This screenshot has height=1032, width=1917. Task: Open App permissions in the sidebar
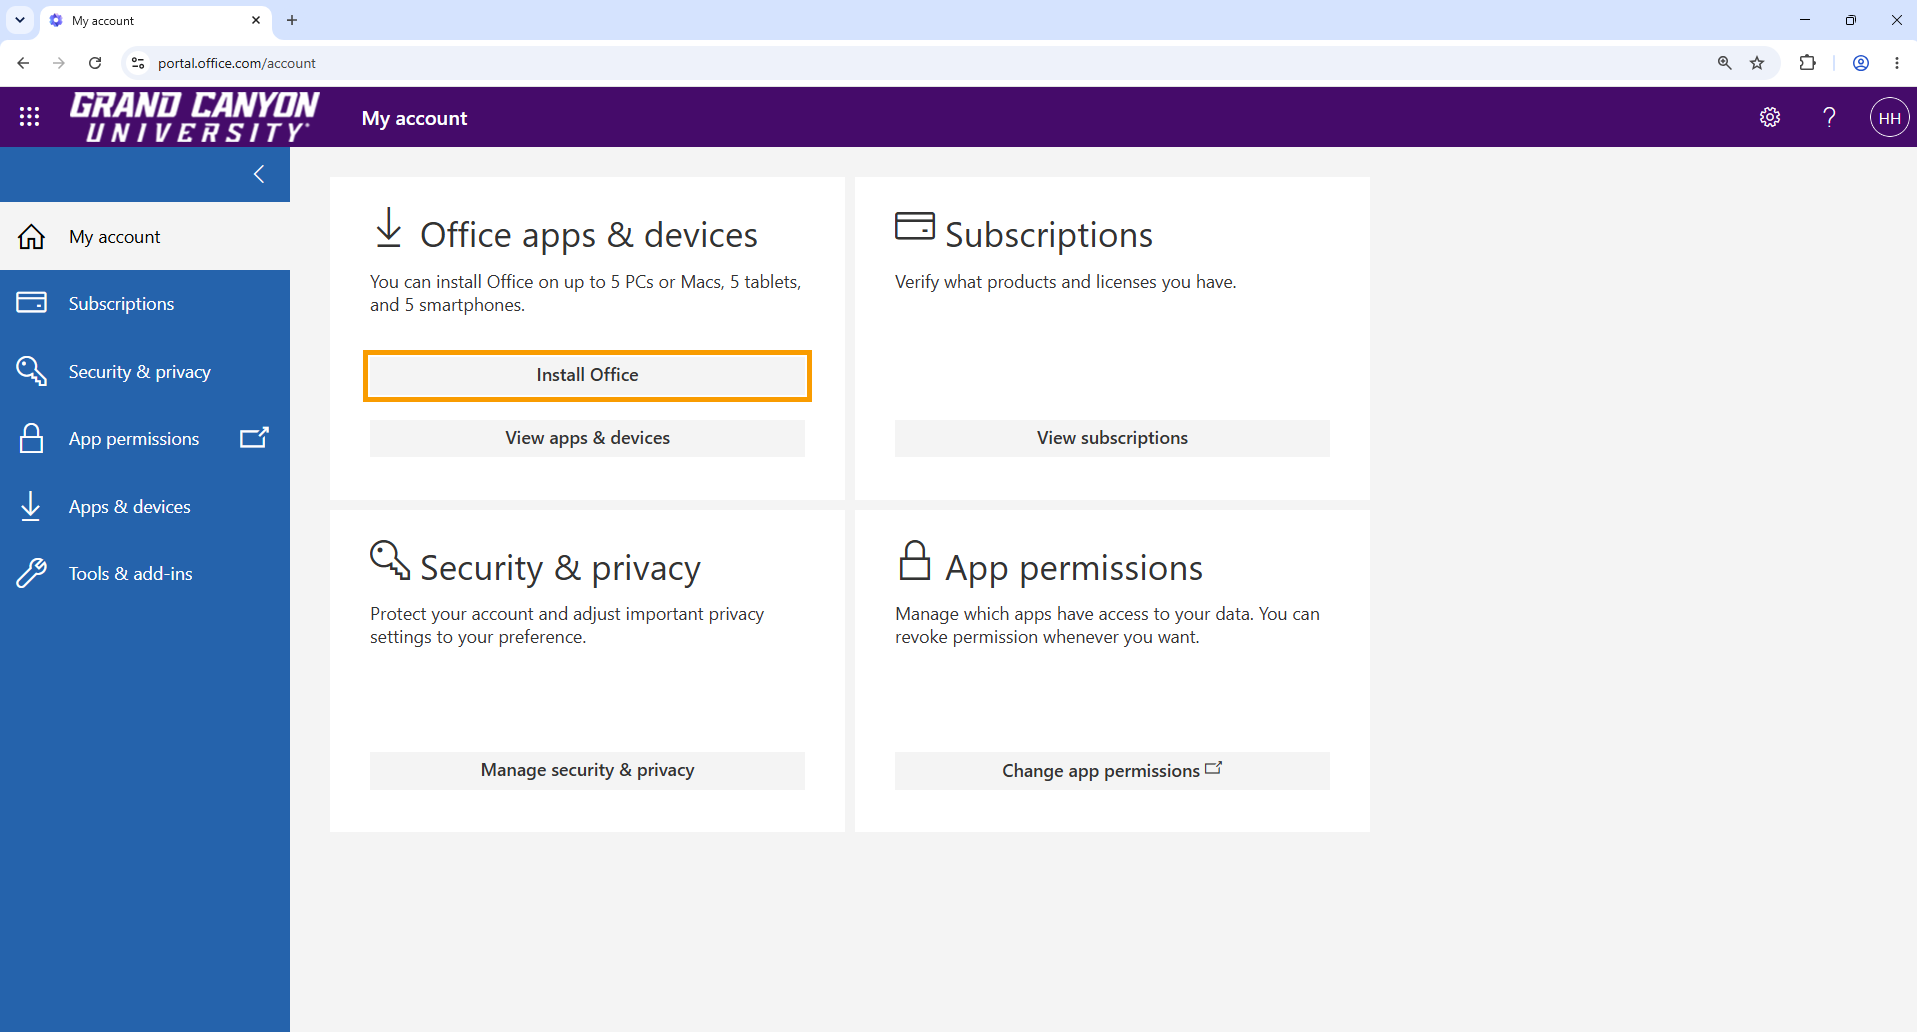point(145,438)
